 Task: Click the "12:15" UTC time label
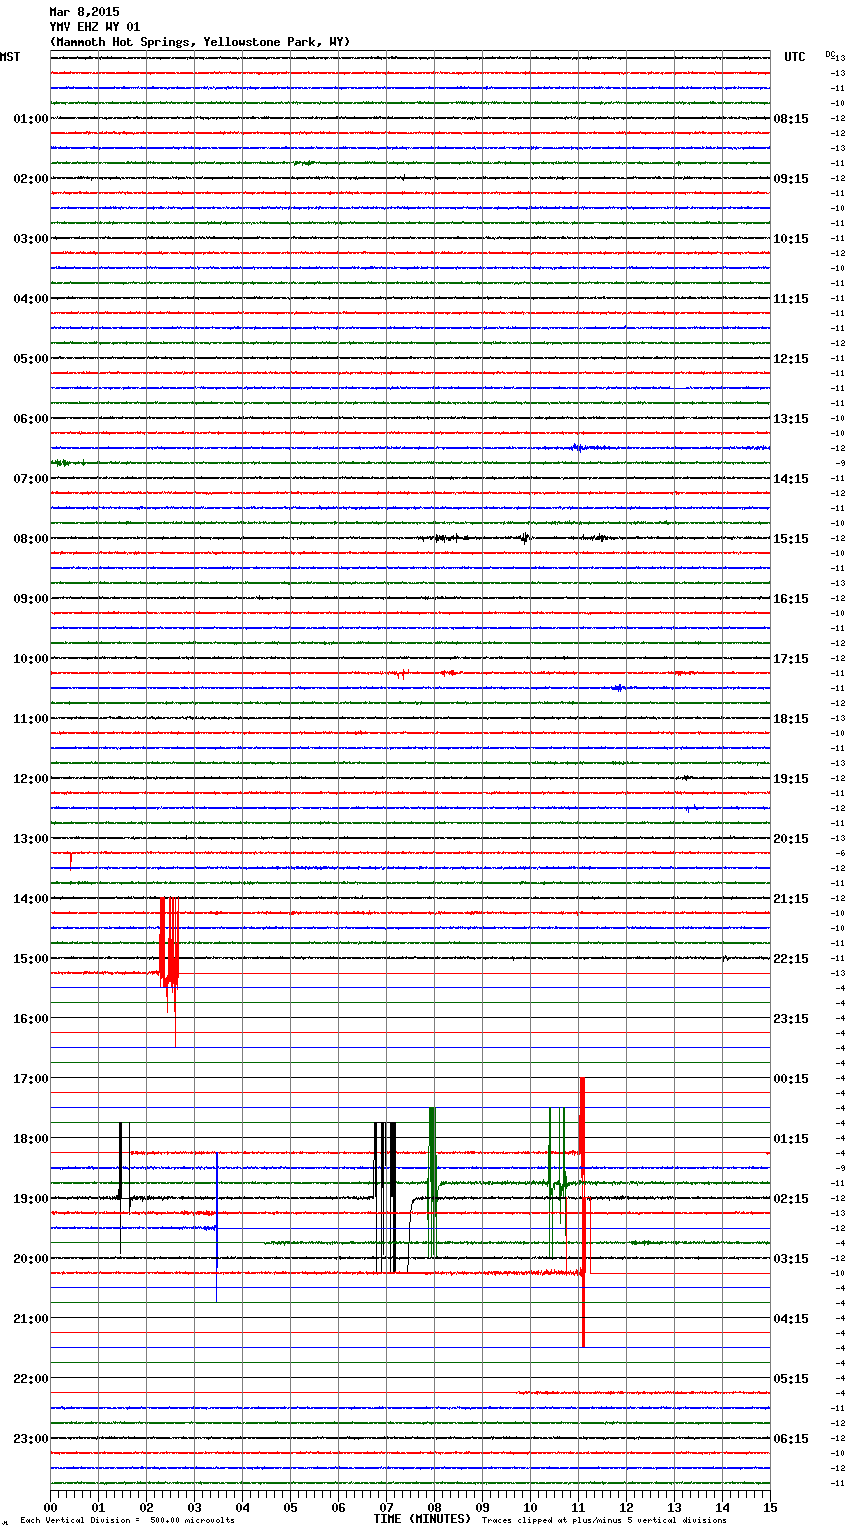click(x=790, y=358)
